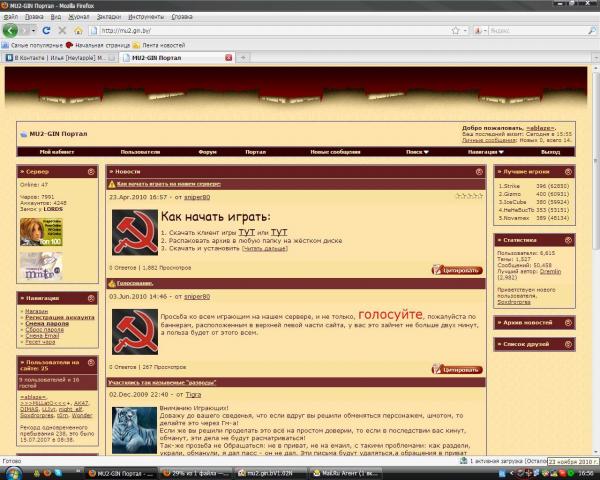Open the Файл menu
The height and width of the screenshot is (480, 600).
click(x=11, y=17)
